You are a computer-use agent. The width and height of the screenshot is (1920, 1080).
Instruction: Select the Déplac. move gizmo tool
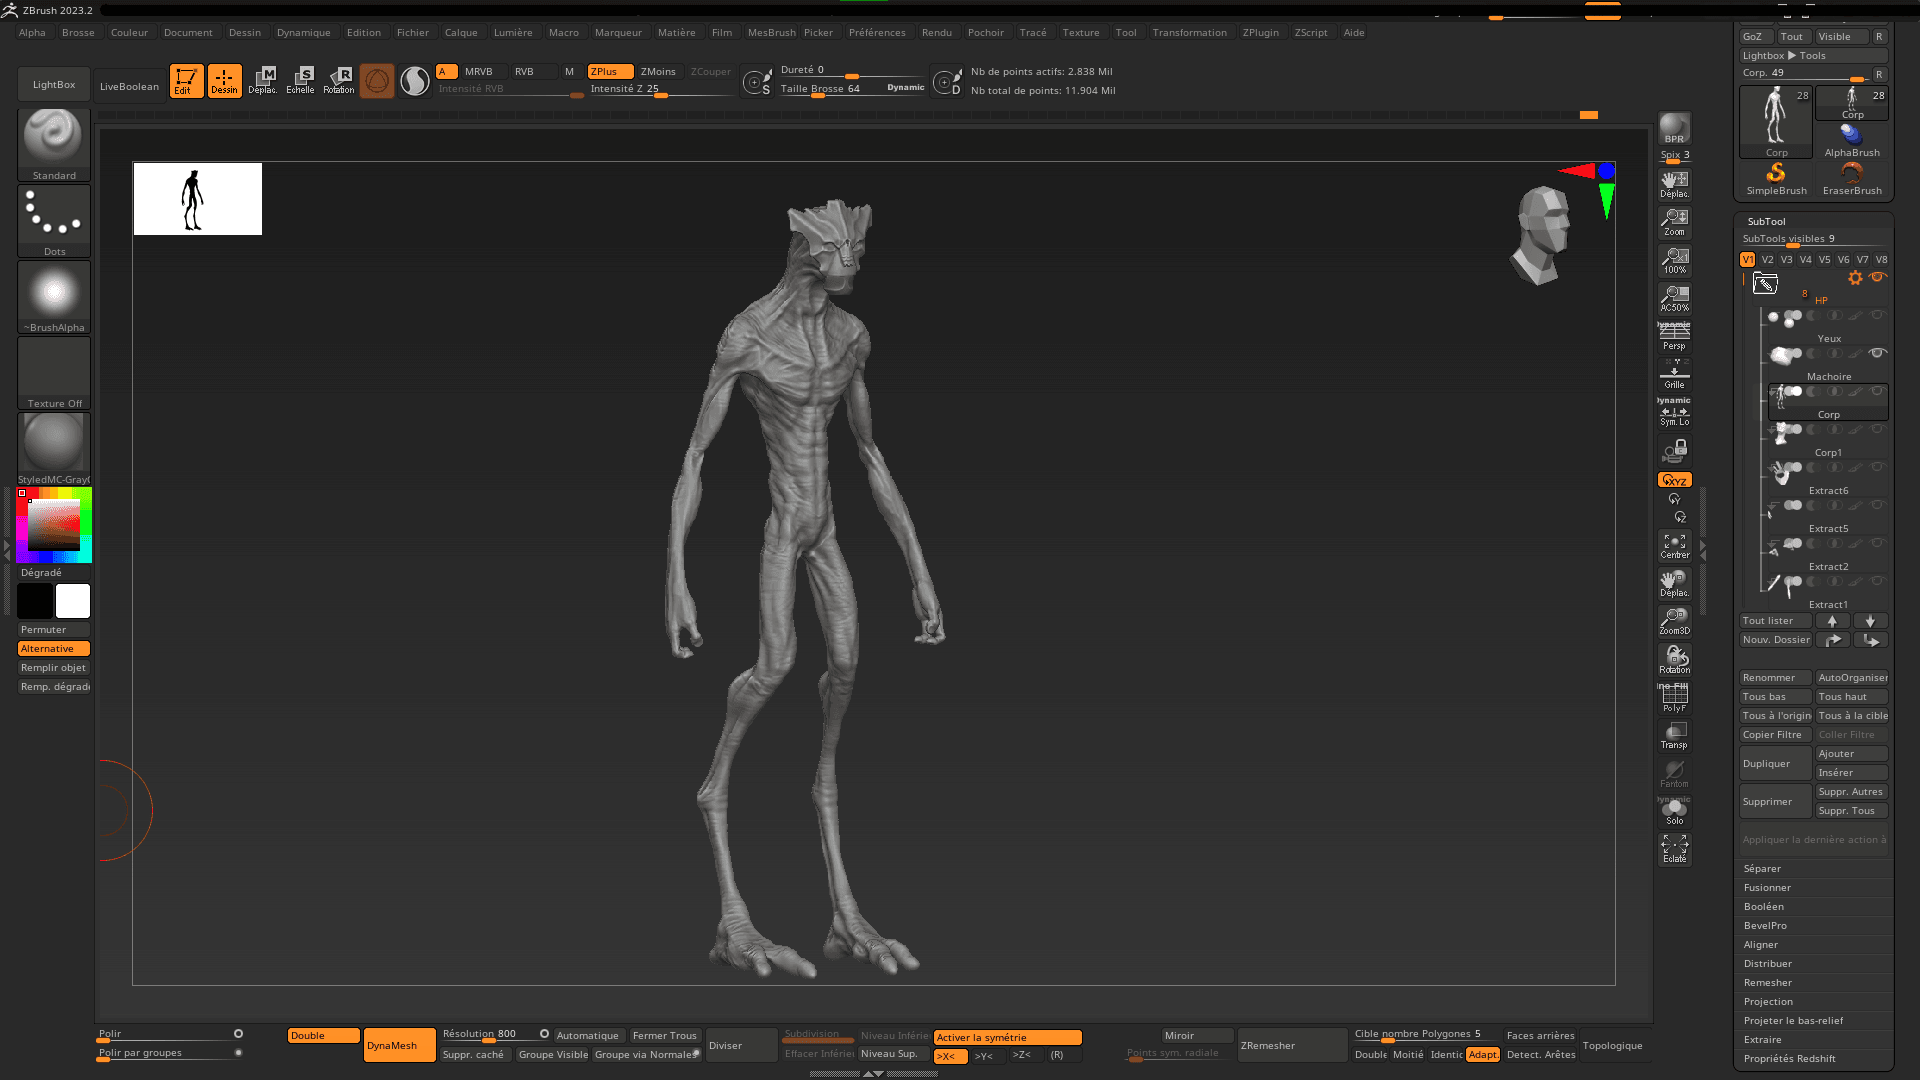[x=263, y=81]
